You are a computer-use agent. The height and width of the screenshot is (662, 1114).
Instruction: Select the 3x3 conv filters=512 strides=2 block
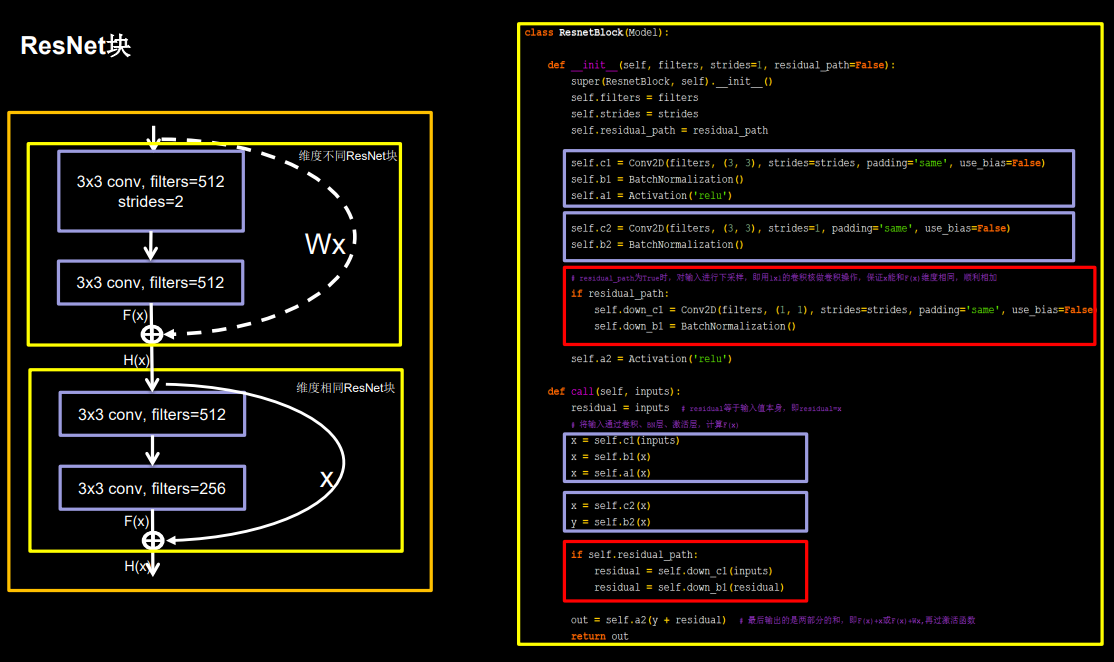tap(151, 191)
